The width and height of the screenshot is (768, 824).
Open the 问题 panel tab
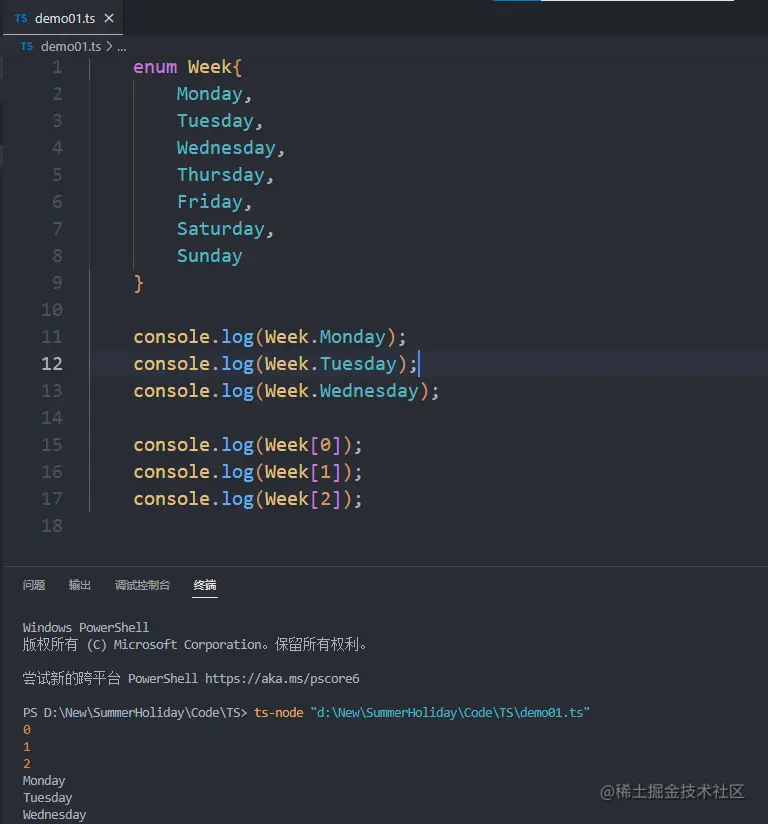[34, 585]
